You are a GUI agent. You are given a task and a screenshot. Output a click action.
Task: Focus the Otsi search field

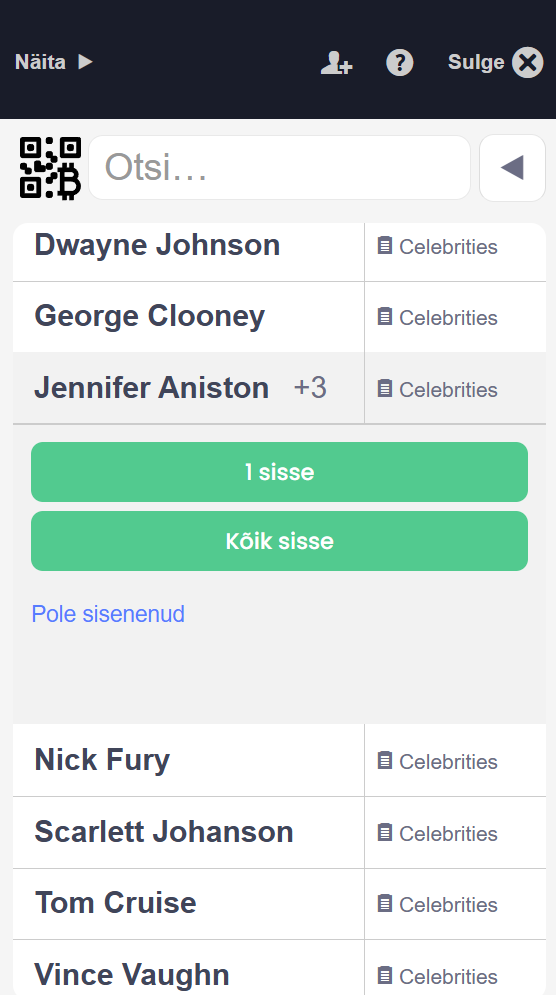279,168
